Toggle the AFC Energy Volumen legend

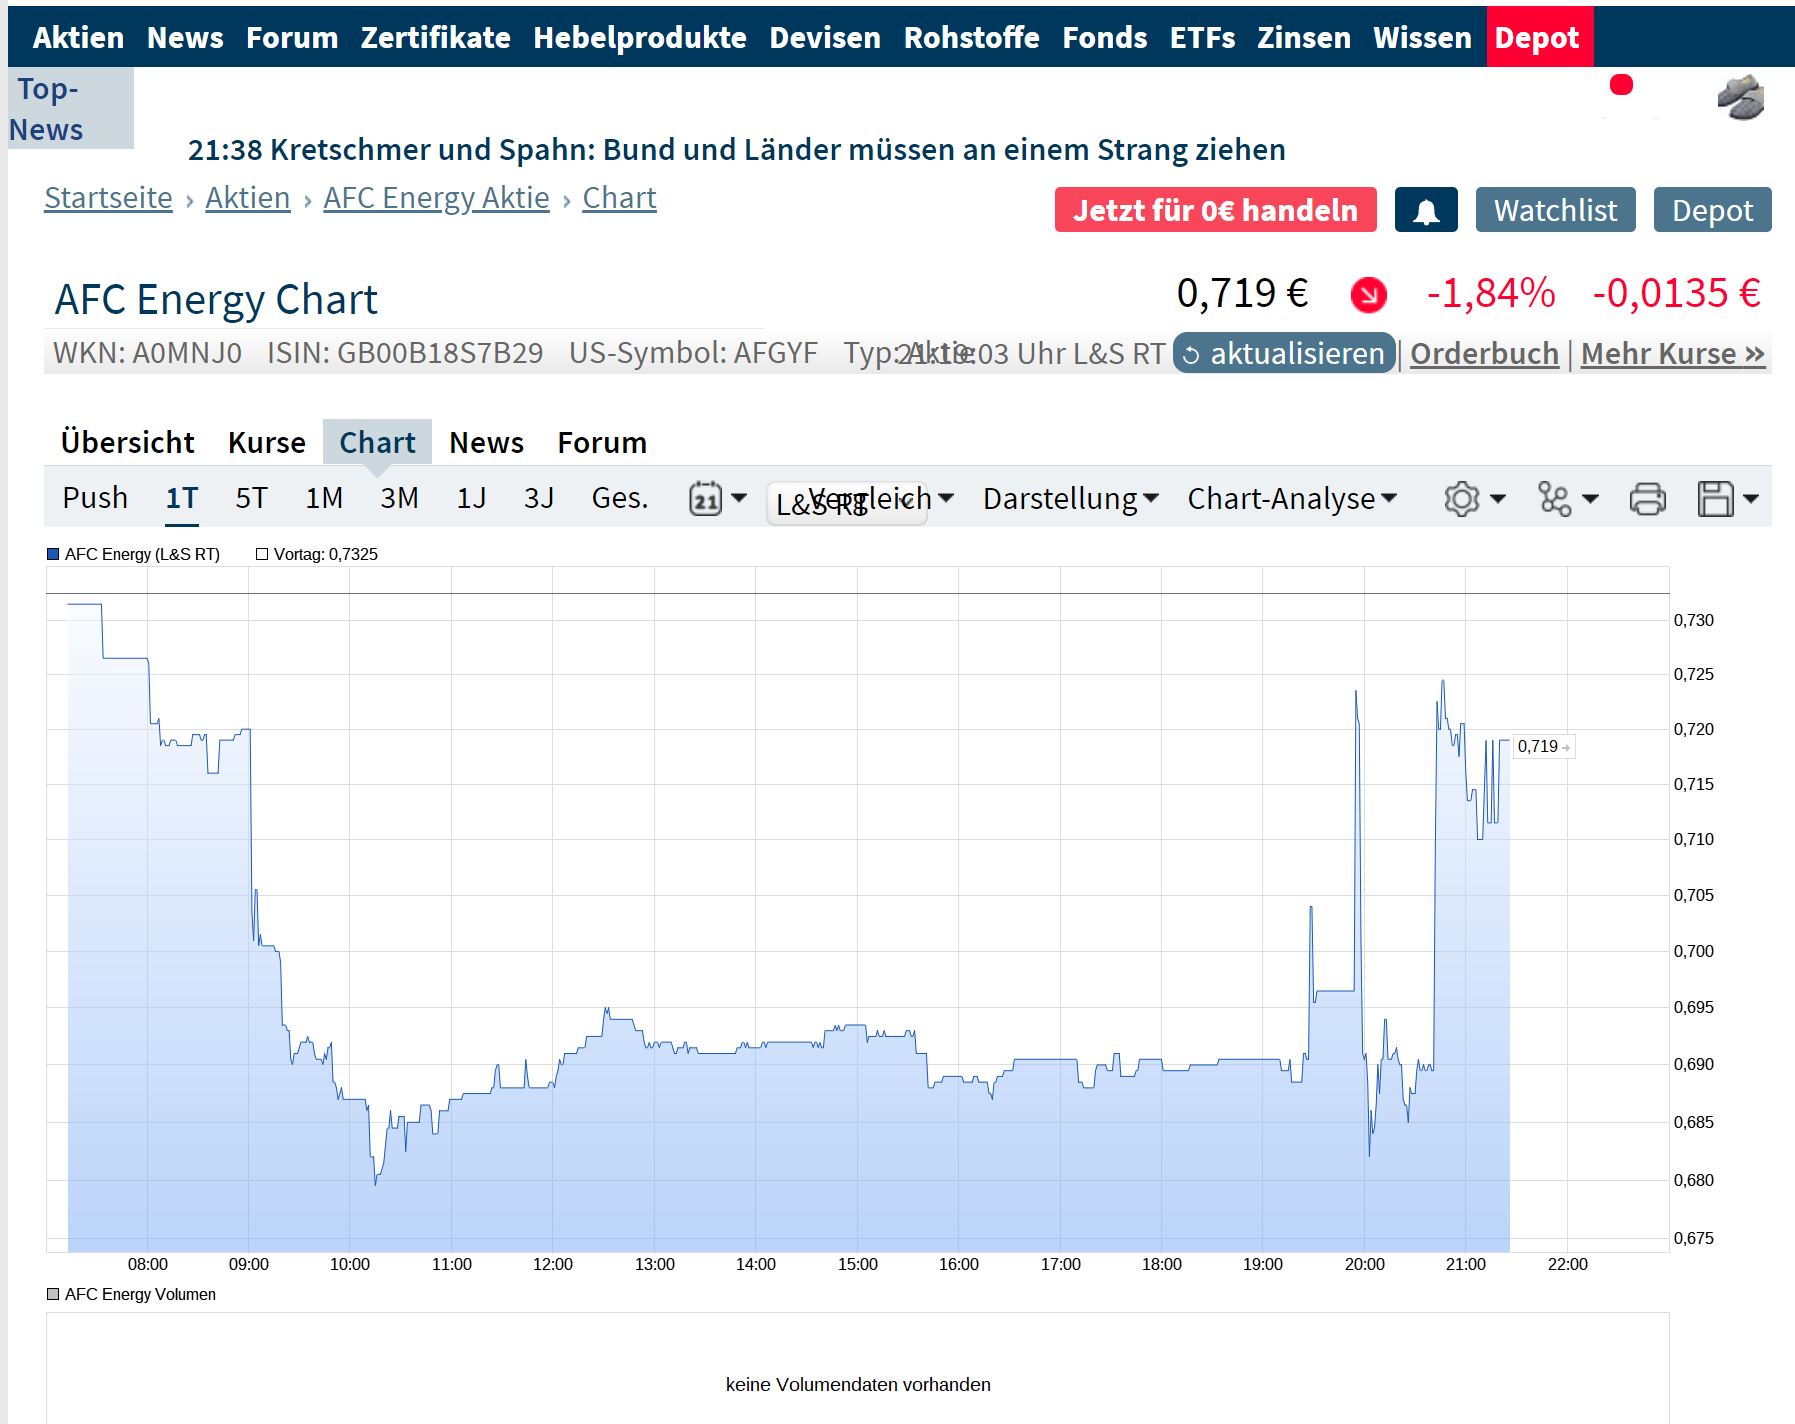pos(132,1294)
